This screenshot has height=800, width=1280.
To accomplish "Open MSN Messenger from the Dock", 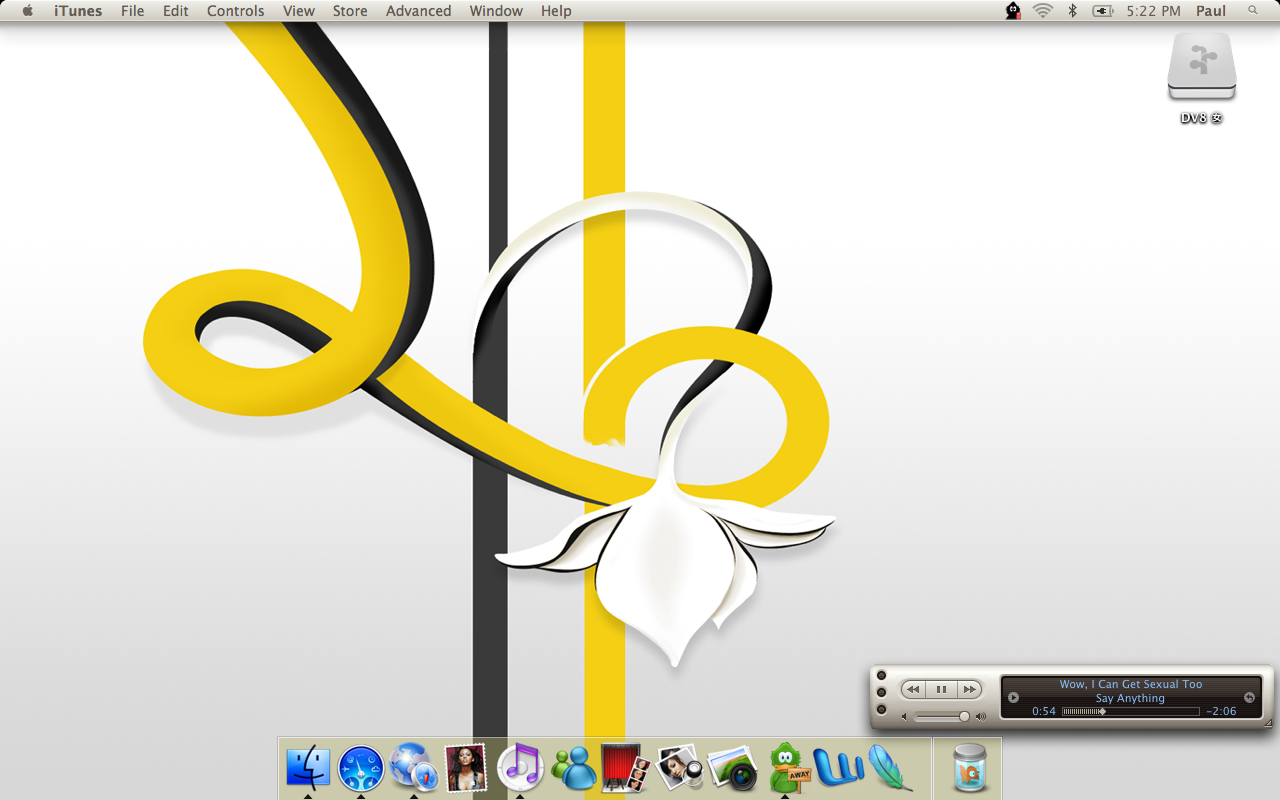I will pyautogui.click(x=573, y=769).
